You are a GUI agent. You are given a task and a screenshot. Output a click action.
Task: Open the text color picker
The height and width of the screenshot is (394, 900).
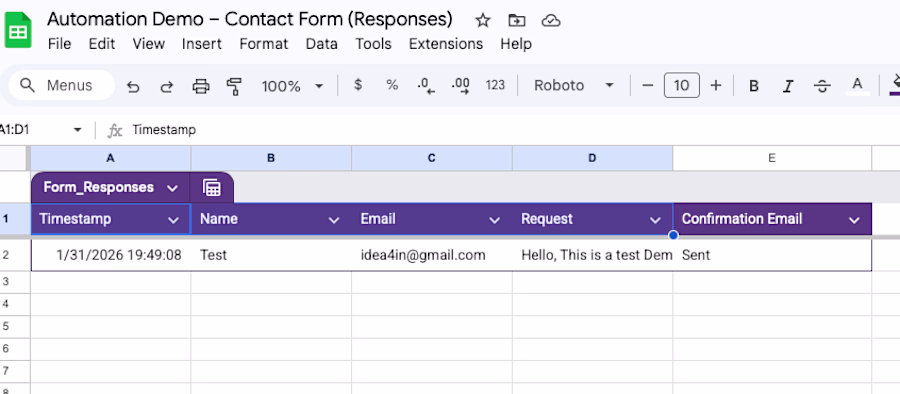pyautogui.click(x=857, y=86)
